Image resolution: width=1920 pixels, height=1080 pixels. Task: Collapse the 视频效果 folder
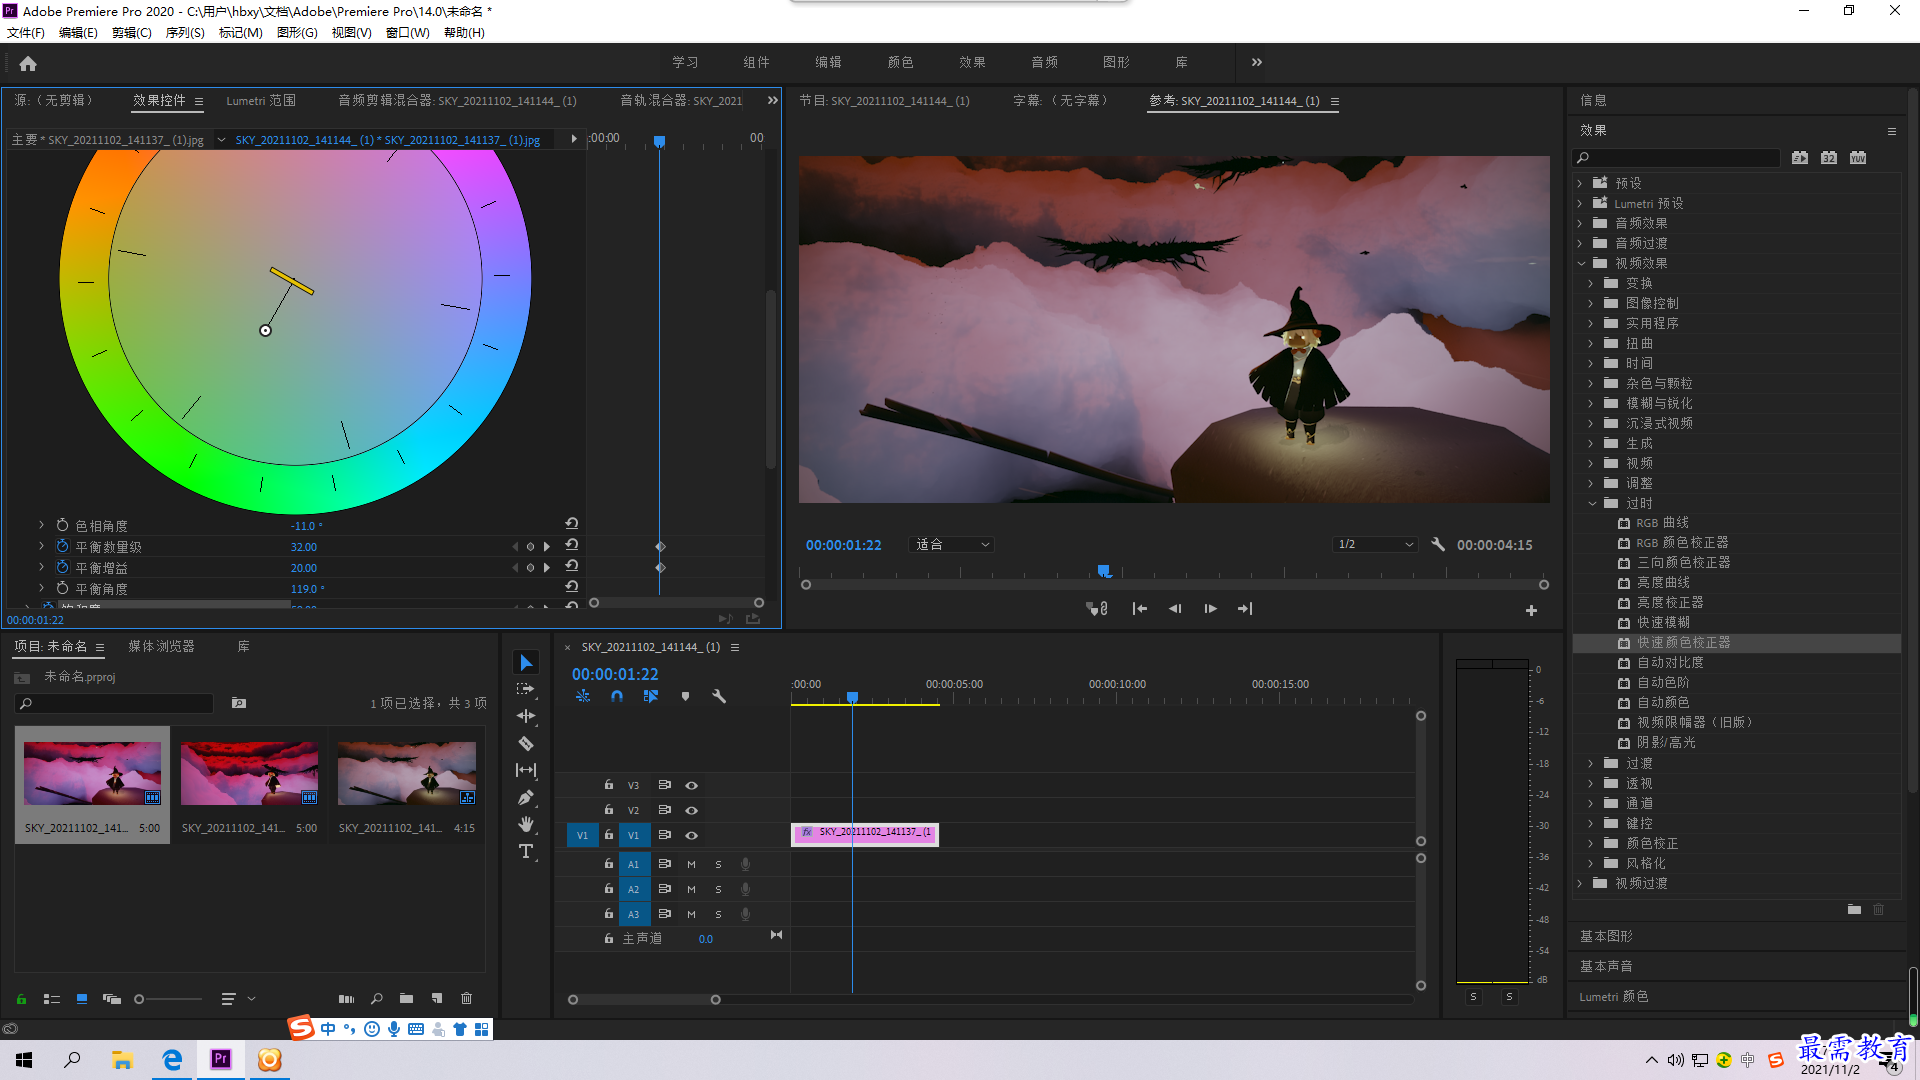[1581, 263]
